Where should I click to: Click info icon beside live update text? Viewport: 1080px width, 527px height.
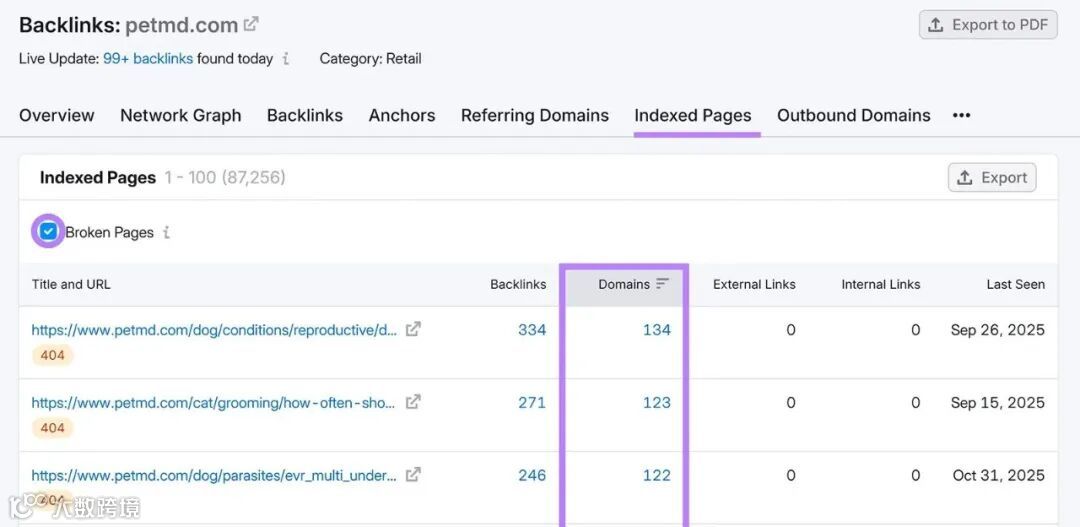pos(286,59)
